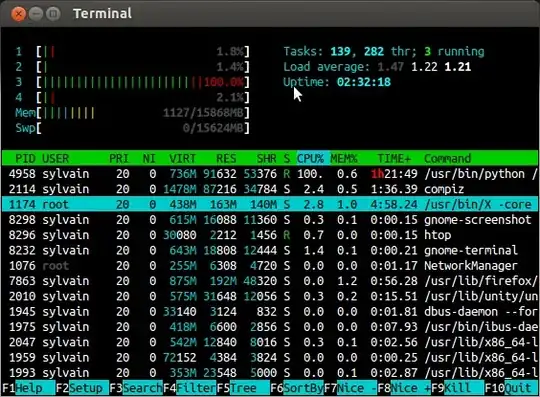Activate F4 Filter option

(x=190, y=388)
